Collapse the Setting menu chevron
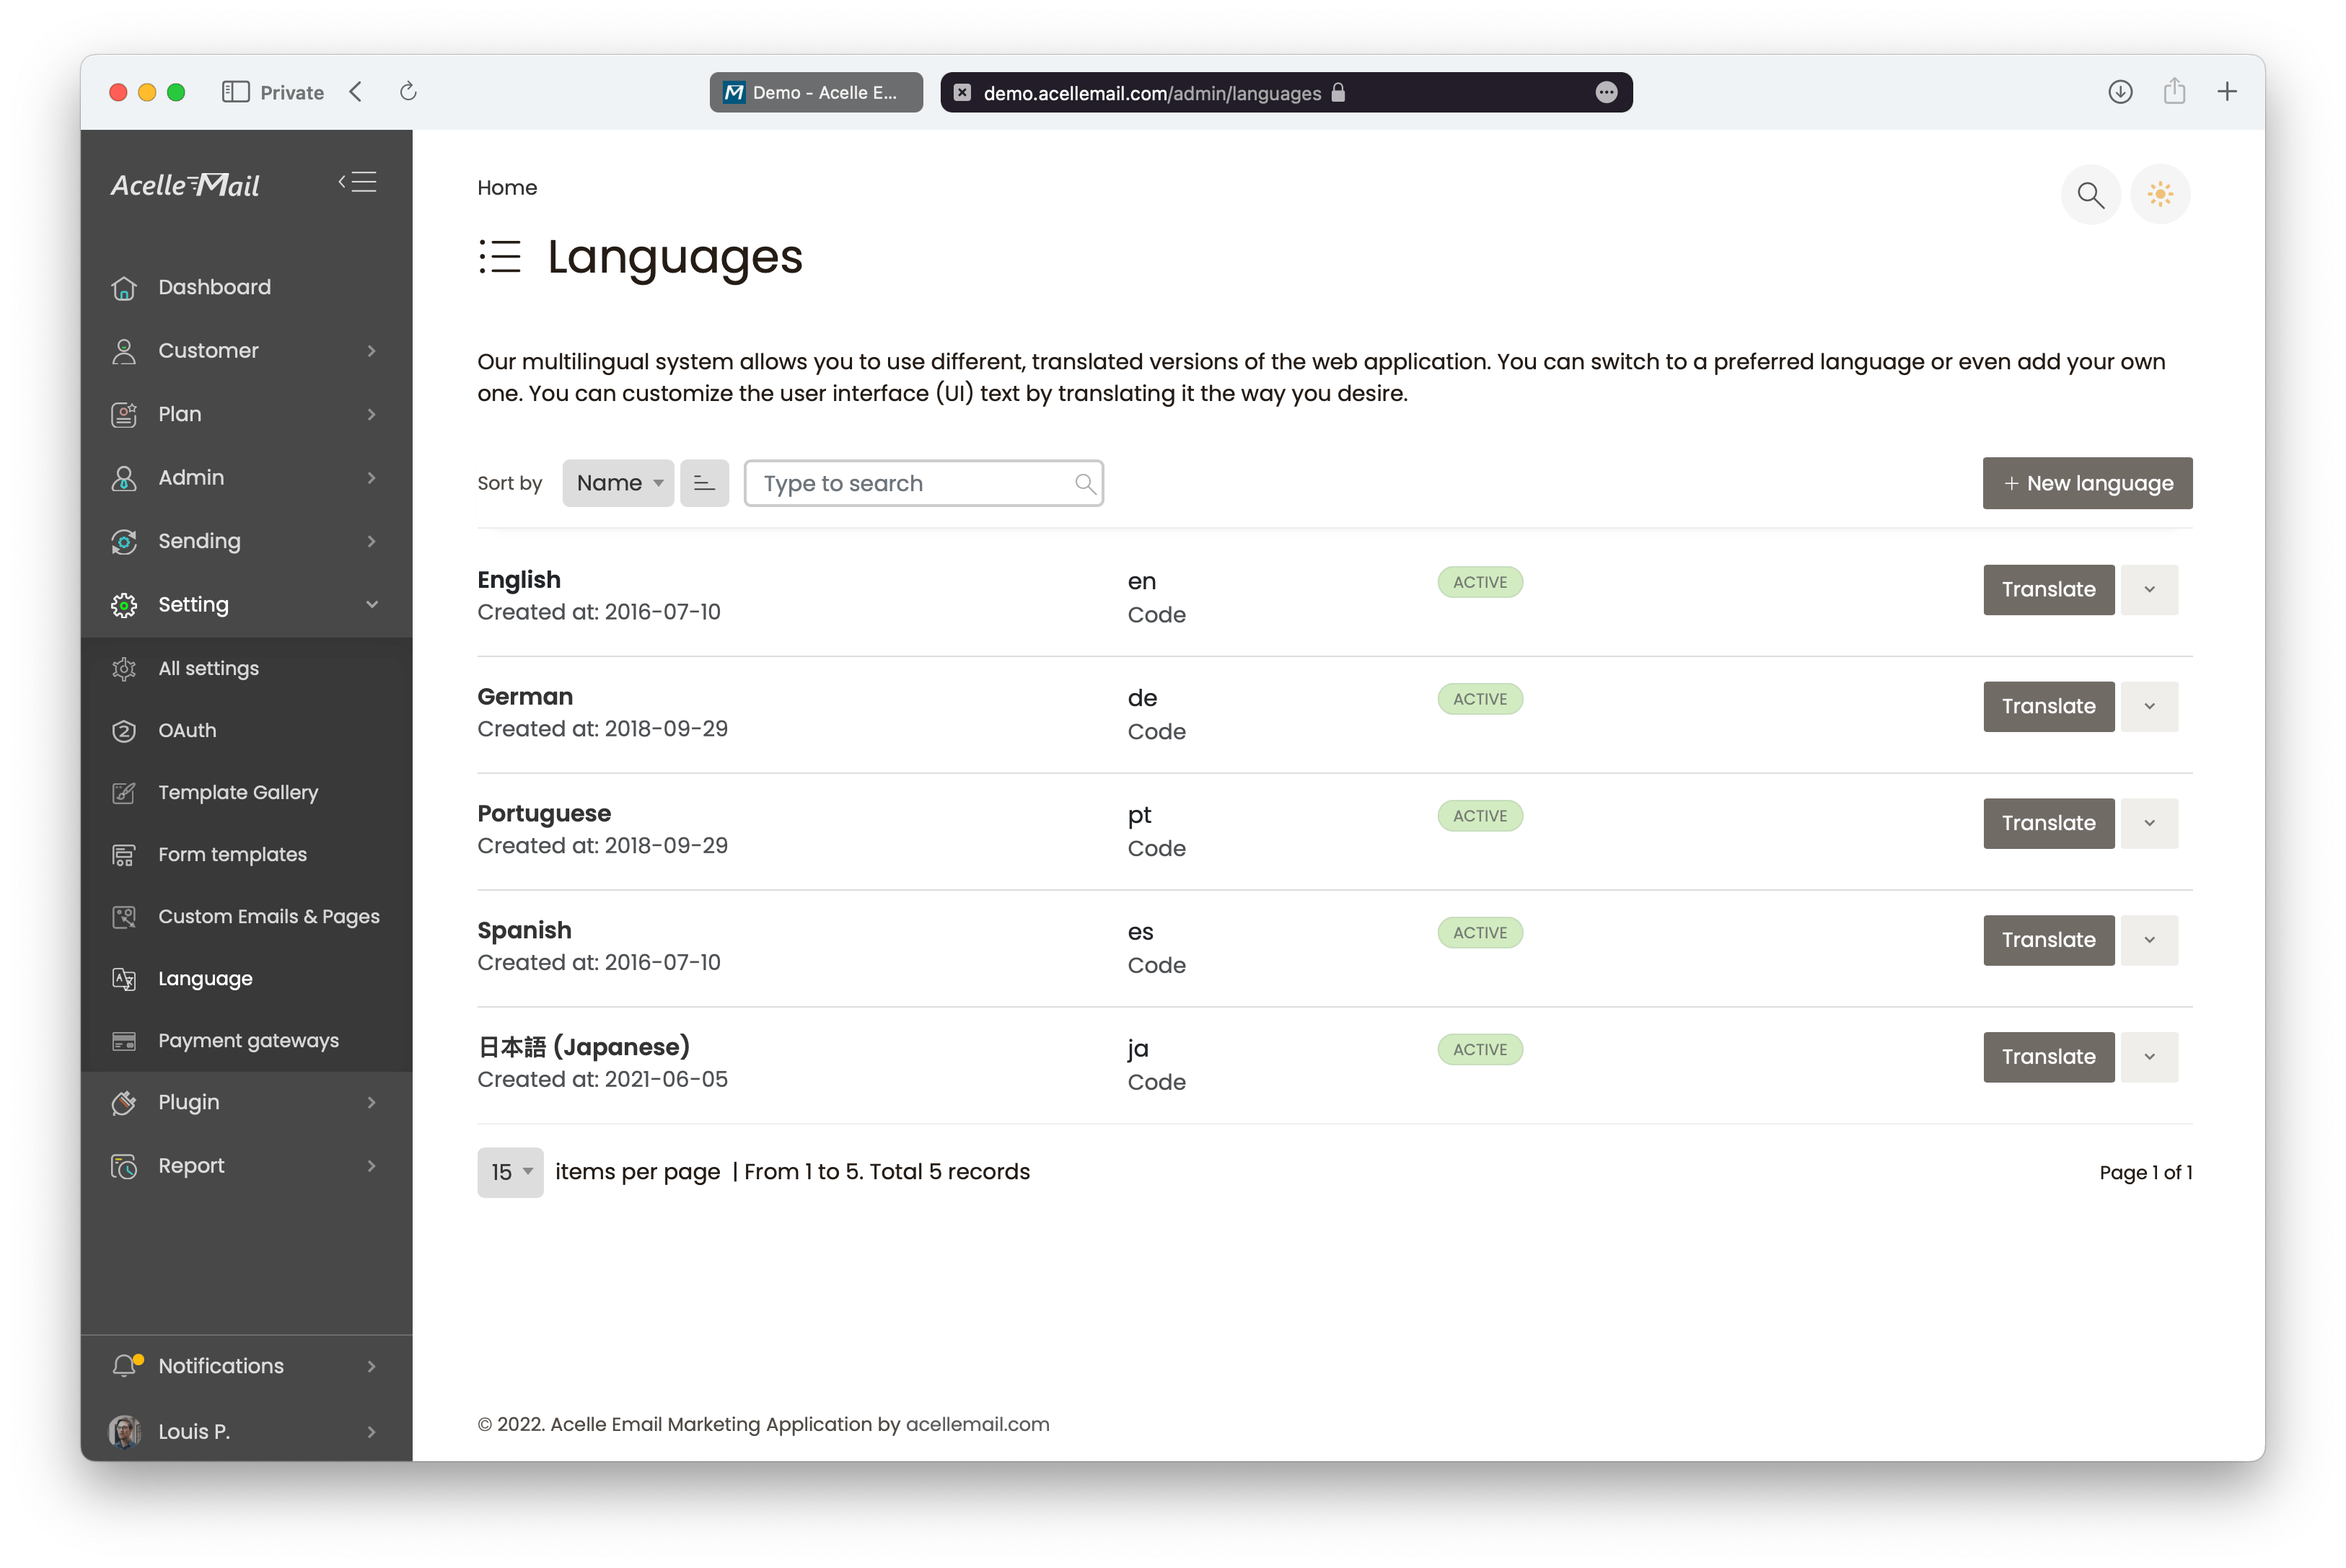 point(372,605)
